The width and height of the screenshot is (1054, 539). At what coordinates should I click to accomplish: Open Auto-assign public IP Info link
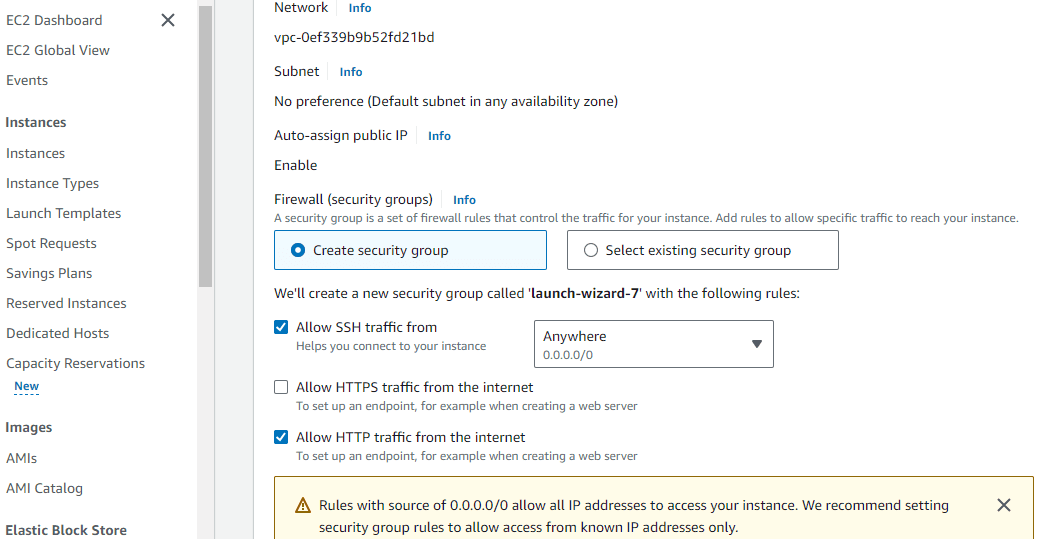pyautogui.click(x=439, y=136)
